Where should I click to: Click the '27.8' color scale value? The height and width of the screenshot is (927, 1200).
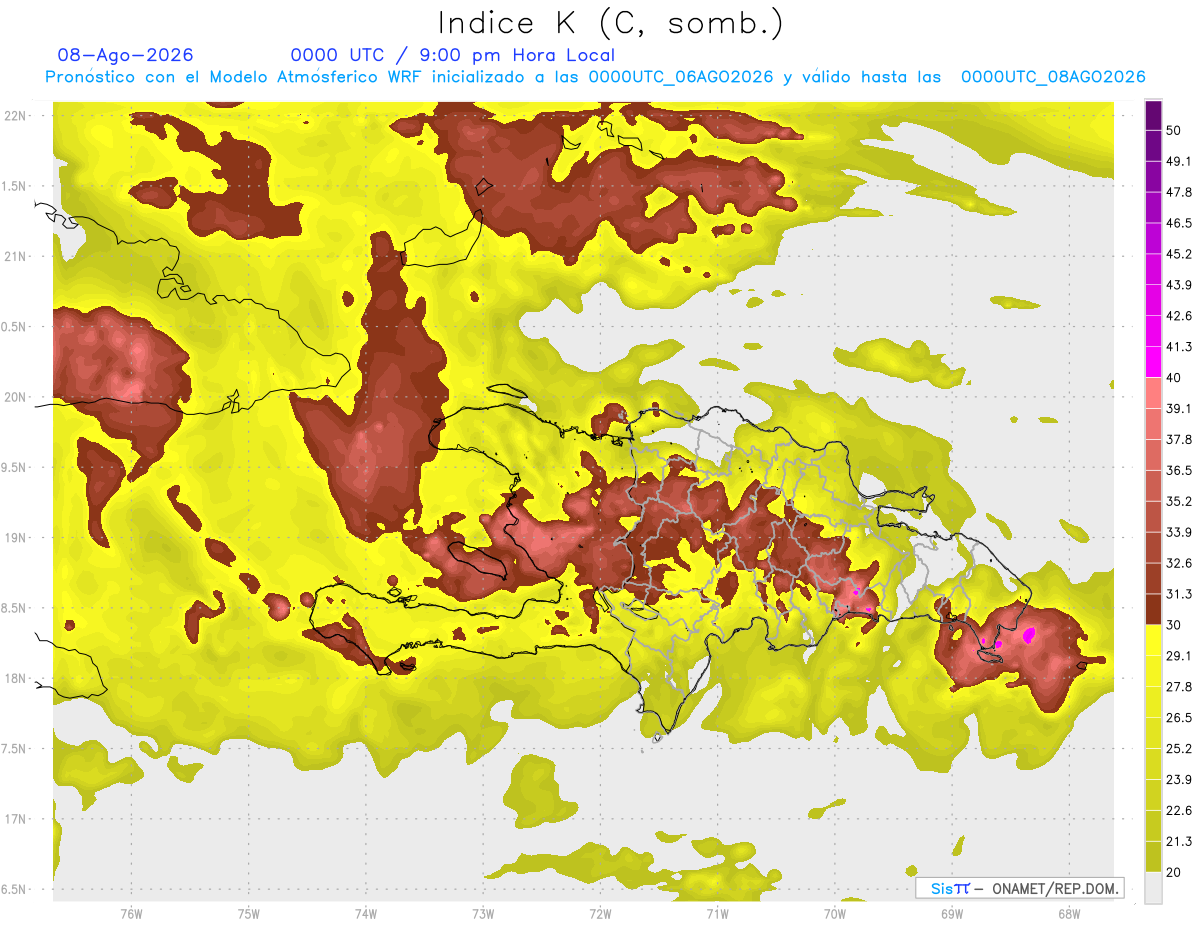tap(1179, 687)
